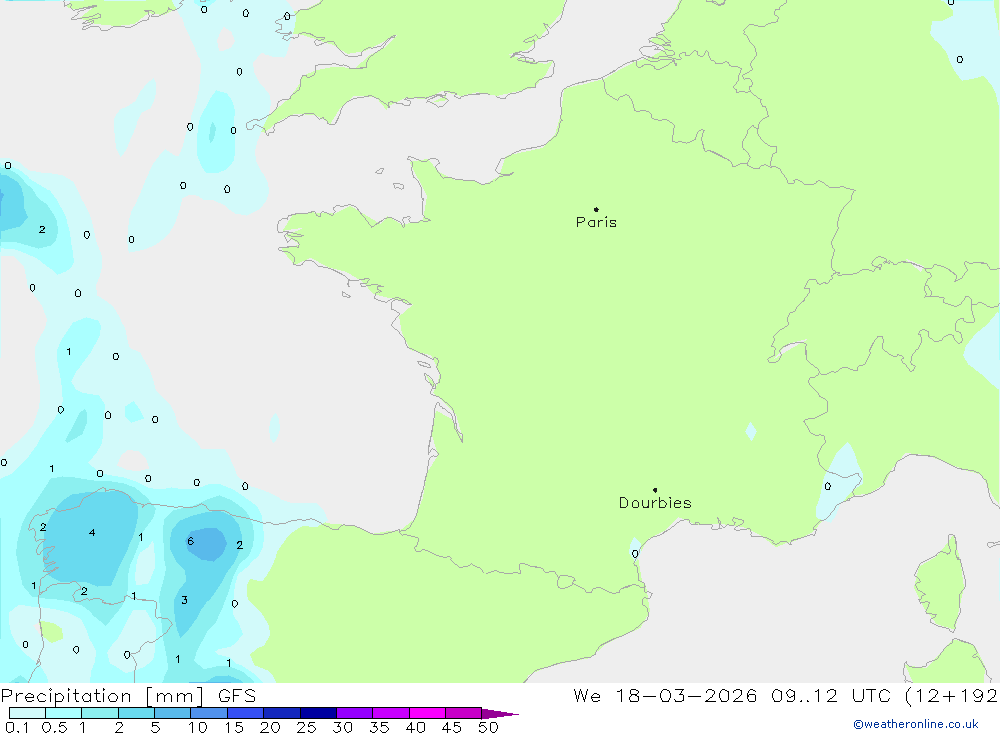Open the weatheronline.co.uk copyright link
Viewport: 1000px width, 733px height.
click(x=916, y=724)
